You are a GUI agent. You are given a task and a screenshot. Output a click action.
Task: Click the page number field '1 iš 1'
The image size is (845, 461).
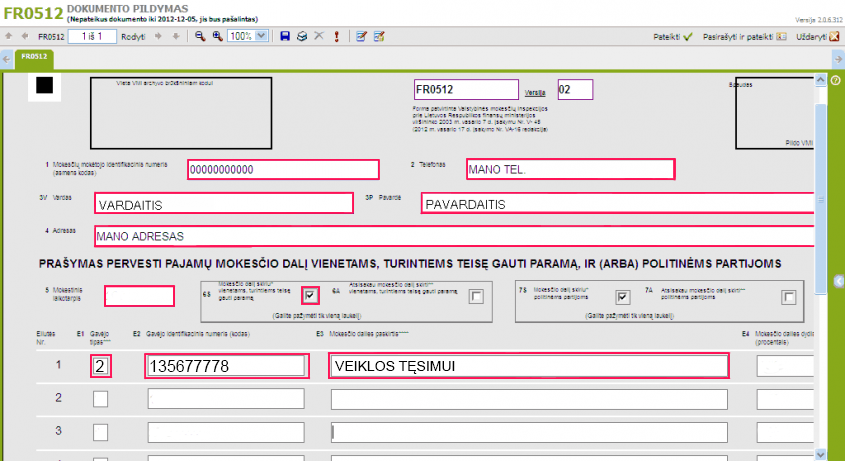click(92, 36)
